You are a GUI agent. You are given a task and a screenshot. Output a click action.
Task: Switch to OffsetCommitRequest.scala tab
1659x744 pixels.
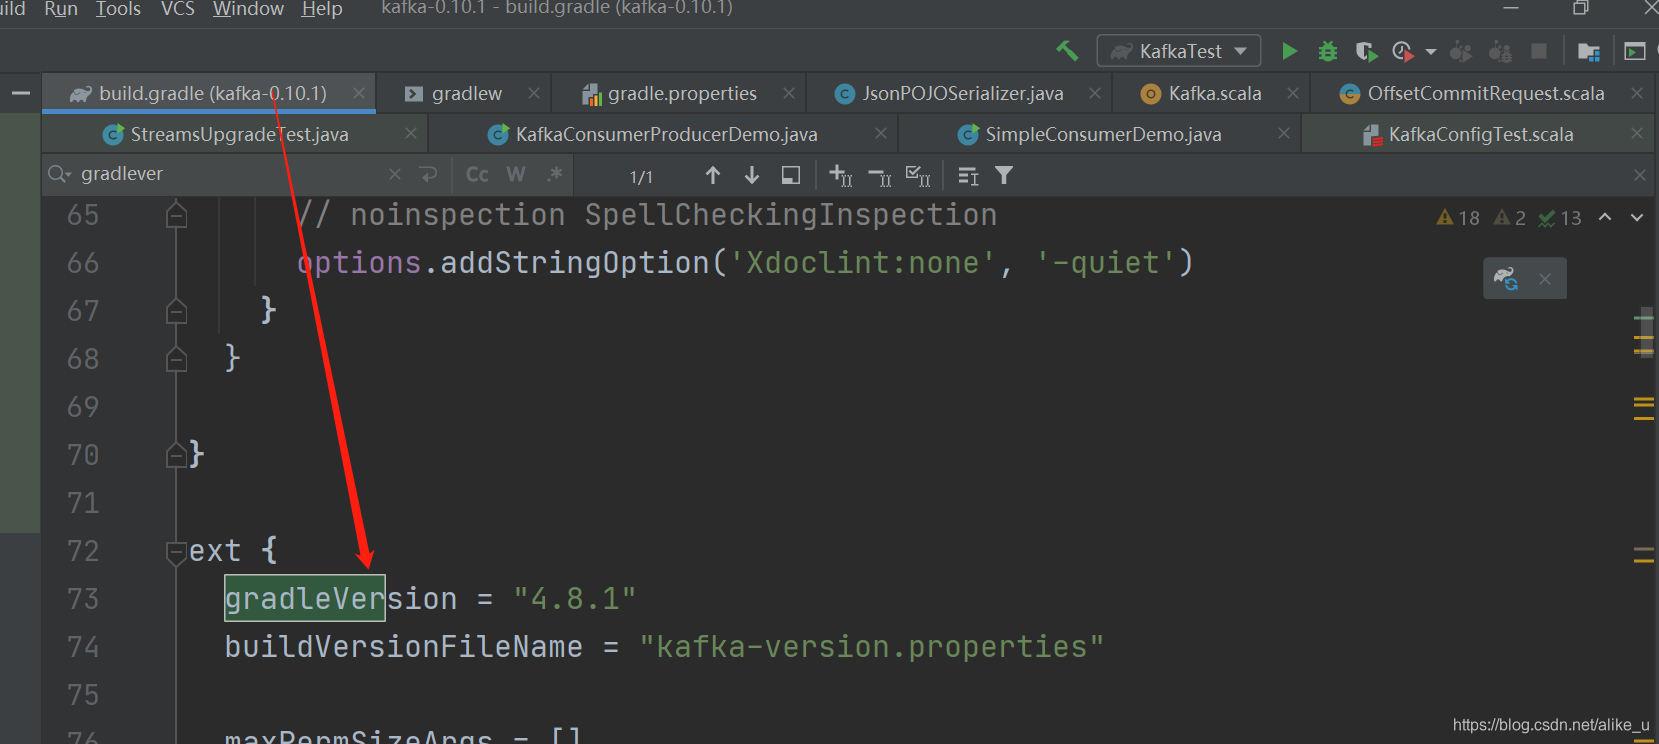tap(1485, 93)
